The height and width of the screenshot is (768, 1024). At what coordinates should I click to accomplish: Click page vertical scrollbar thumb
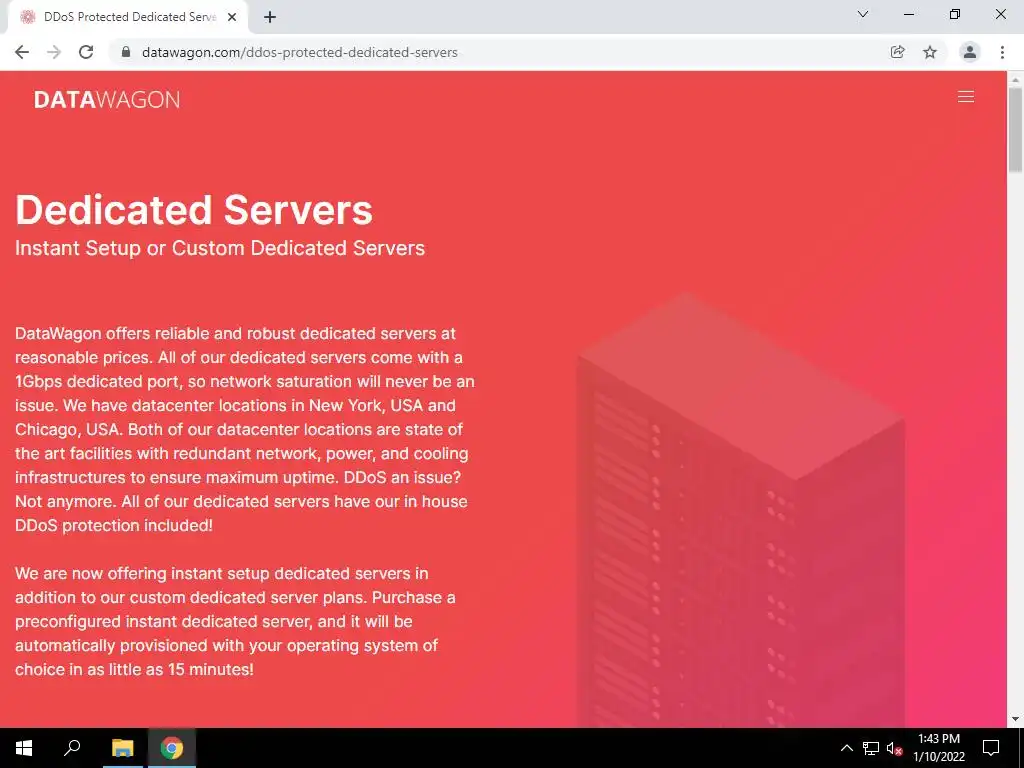tap(1015, 129)
